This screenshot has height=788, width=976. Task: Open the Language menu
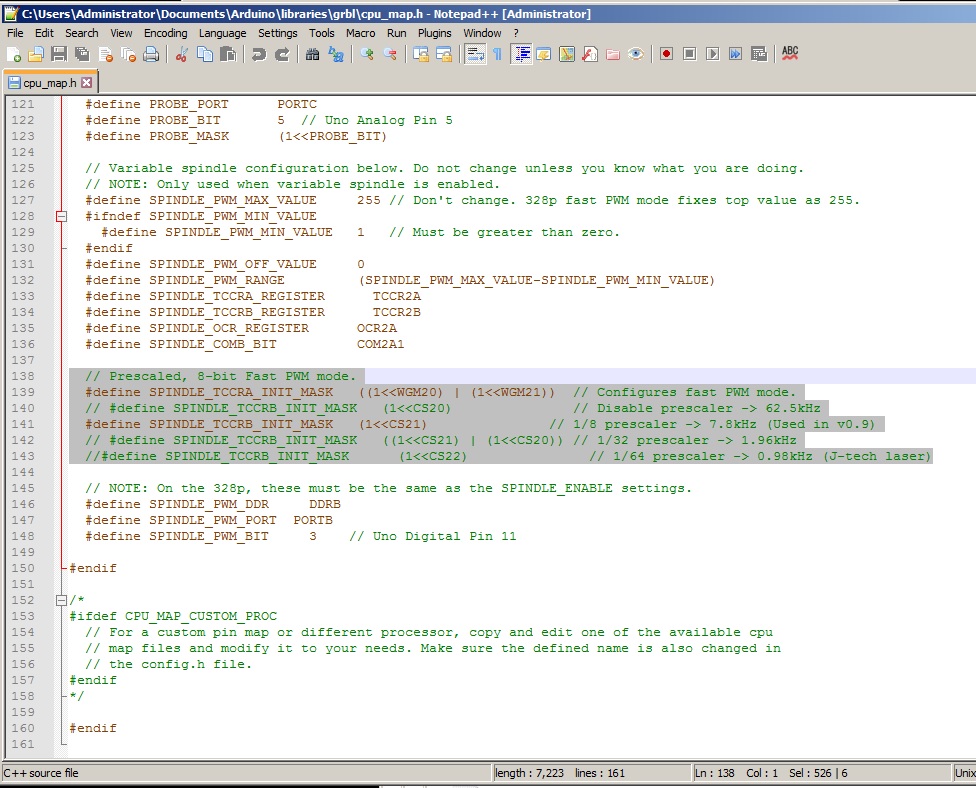pyautogui.click(x=222, y=33)
